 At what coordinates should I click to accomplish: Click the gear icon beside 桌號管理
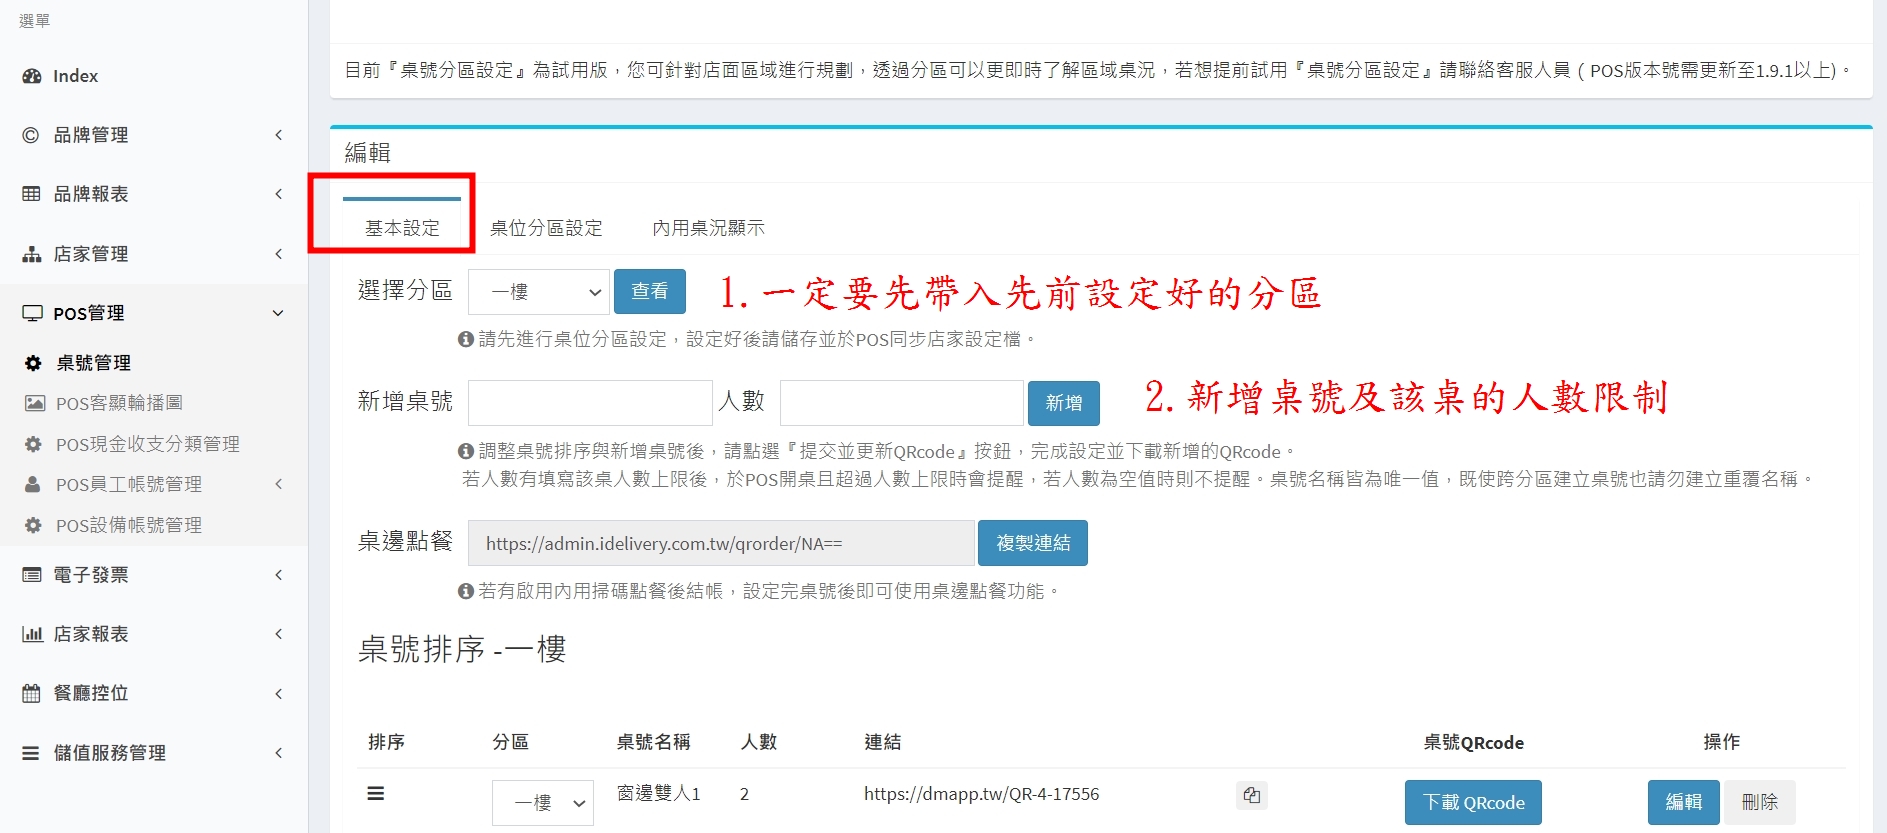[33, 363]
